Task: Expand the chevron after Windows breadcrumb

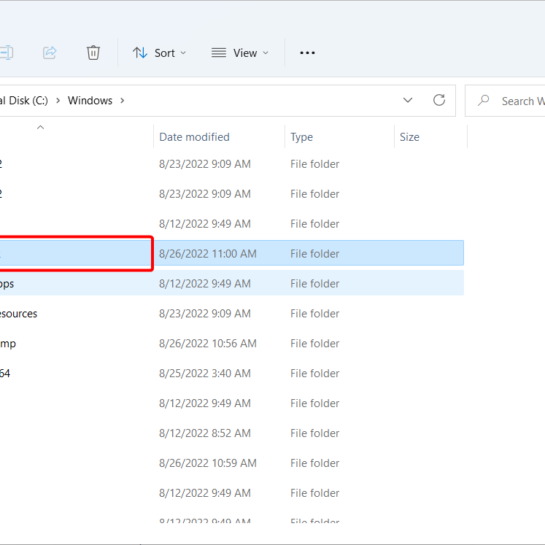Action: [x=122, y=101]
